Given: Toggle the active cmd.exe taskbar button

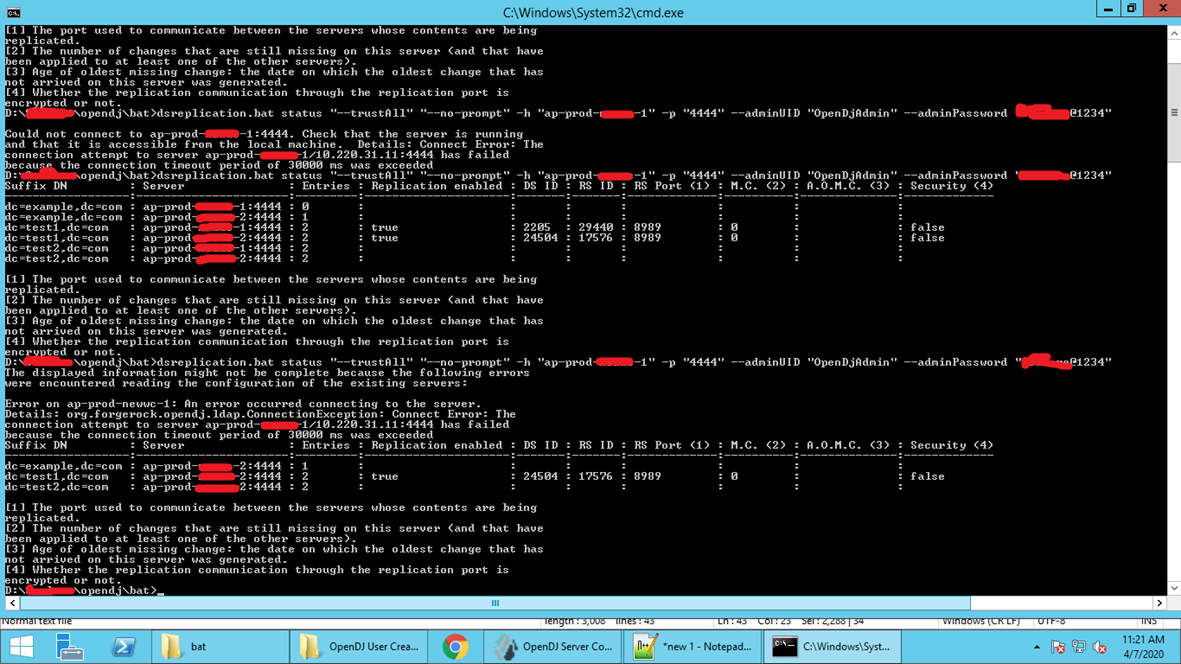Looking at the screenshot, I should pyautogui.click(x=830, y=647).
